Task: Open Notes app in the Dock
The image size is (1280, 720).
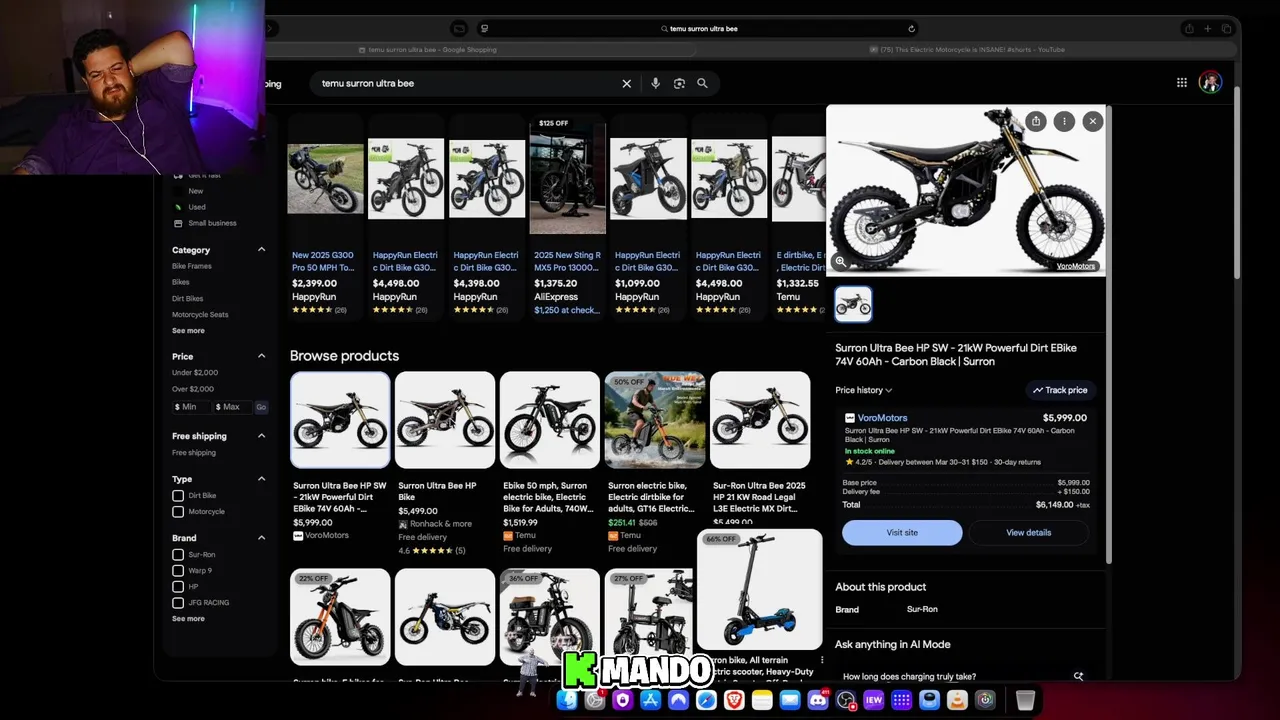Action: (x=762, y=700)
